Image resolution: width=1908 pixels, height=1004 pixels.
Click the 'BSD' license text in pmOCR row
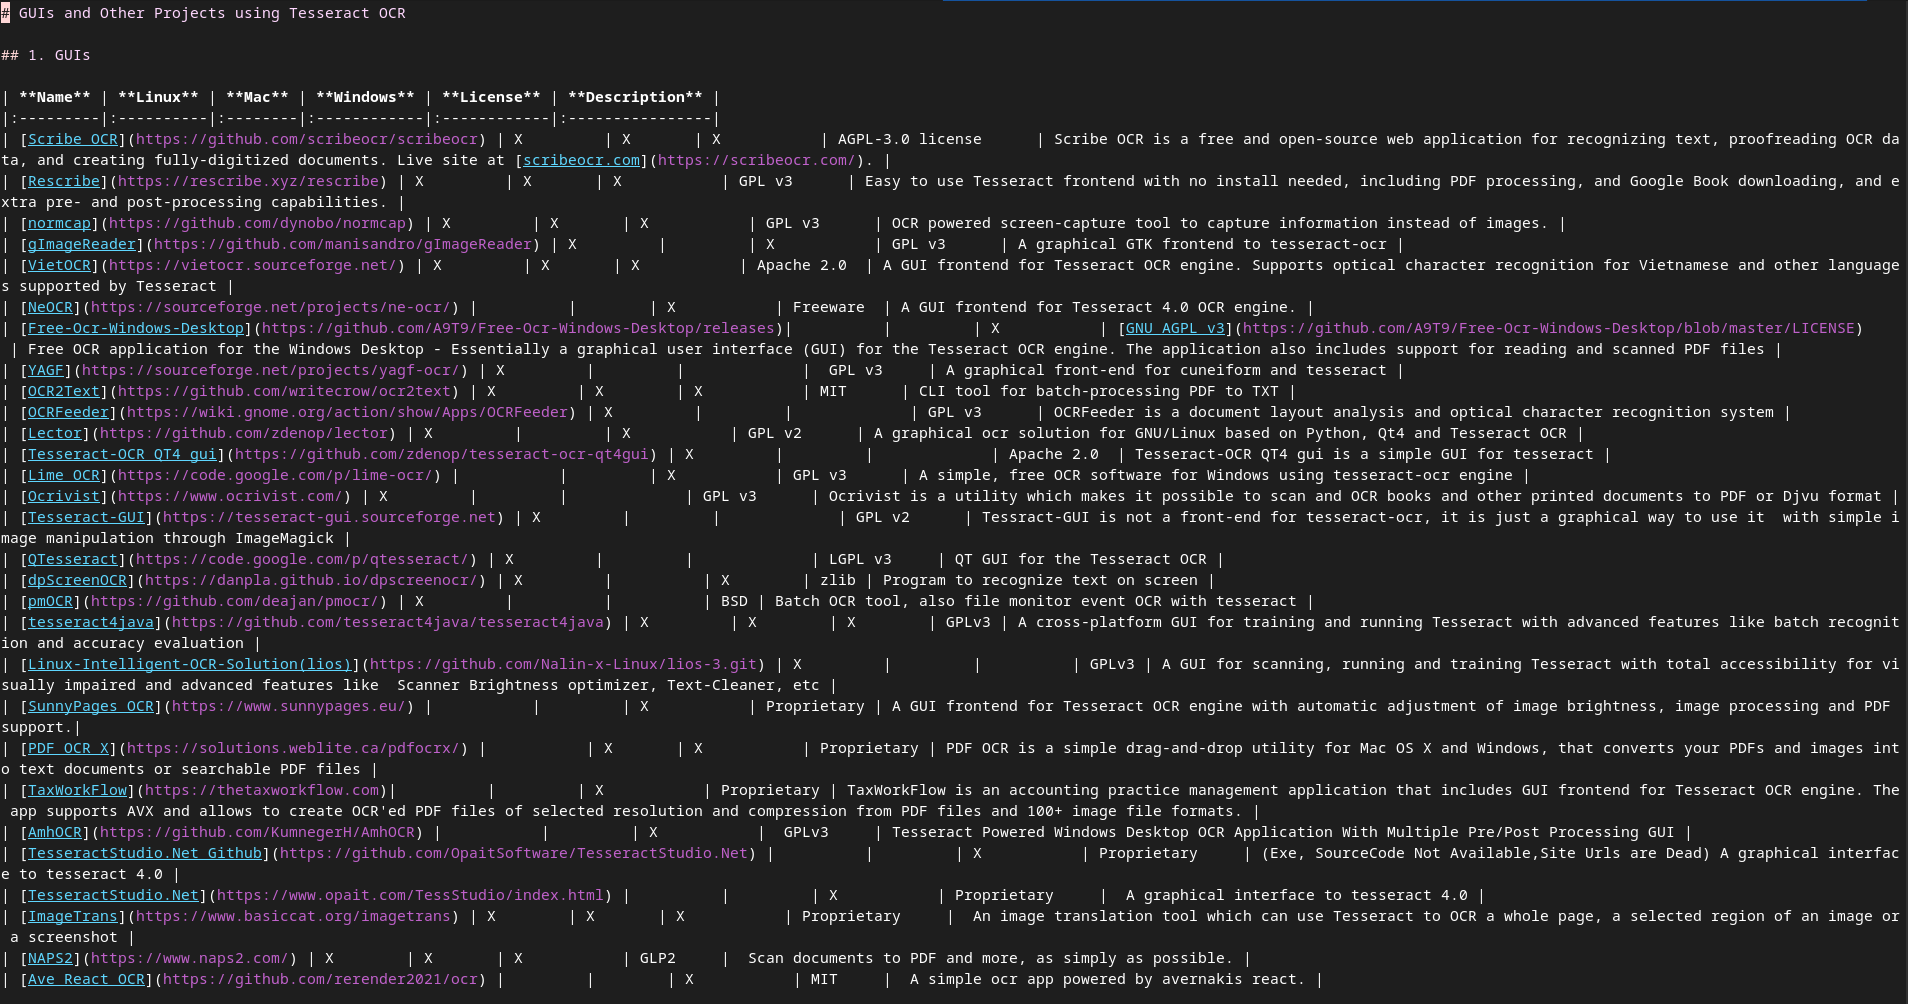(734, 601)
